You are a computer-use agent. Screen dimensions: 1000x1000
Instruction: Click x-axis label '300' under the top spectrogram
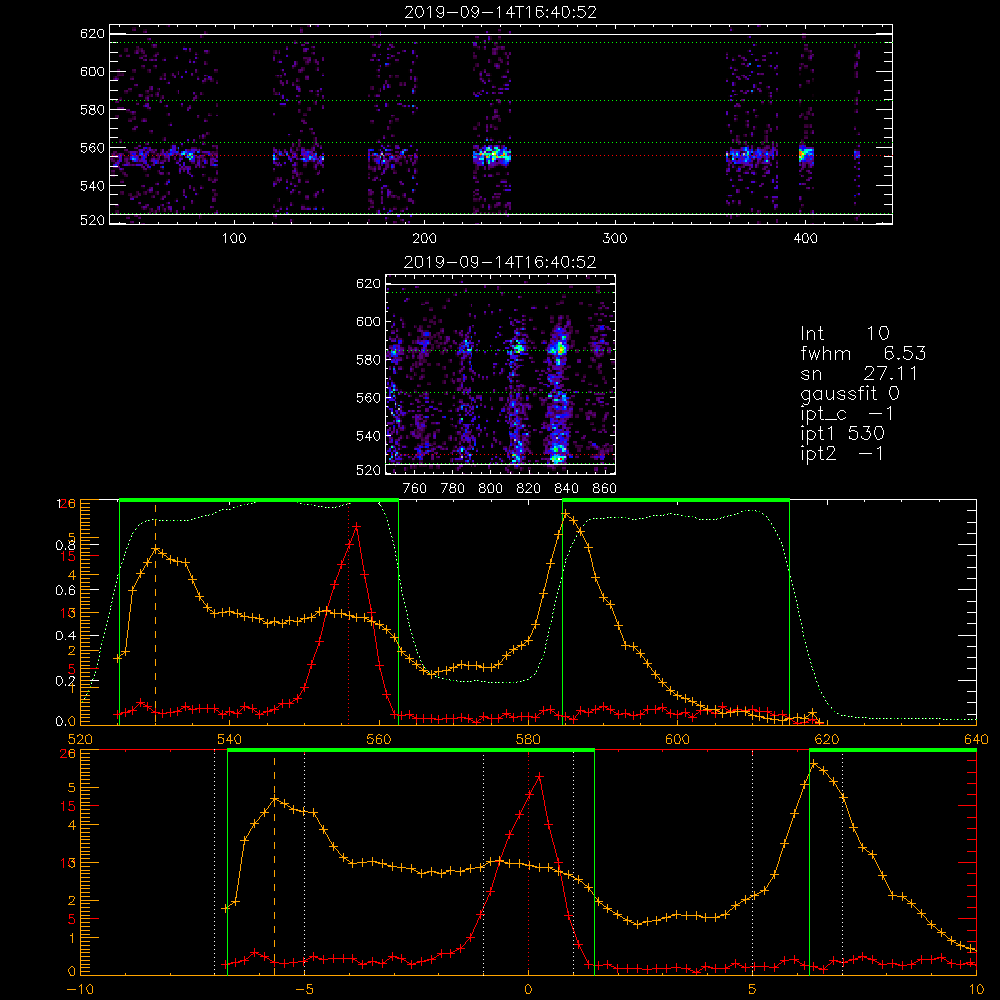(615, 239)
